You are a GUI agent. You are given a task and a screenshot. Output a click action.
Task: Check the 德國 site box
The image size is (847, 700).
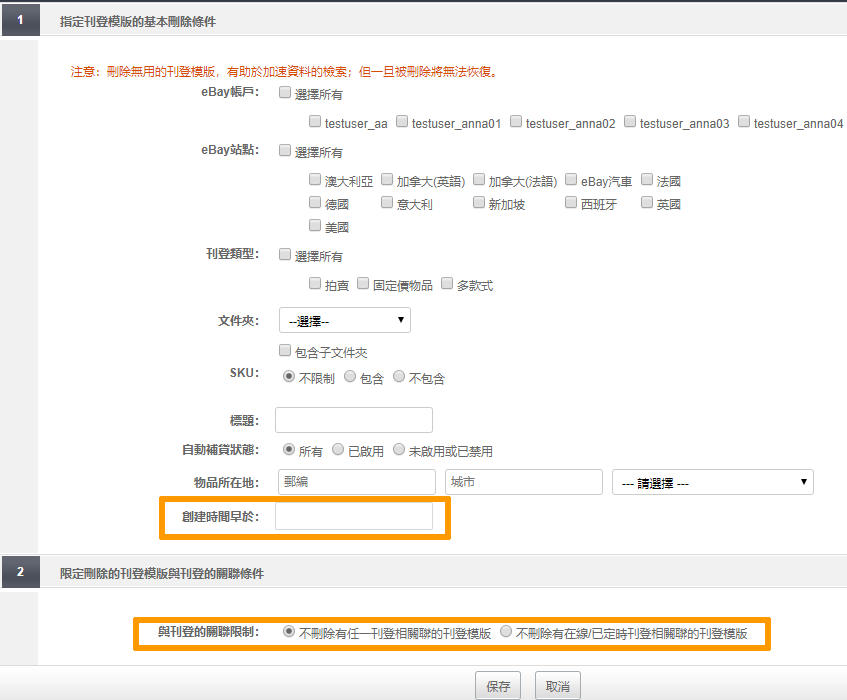315,202
